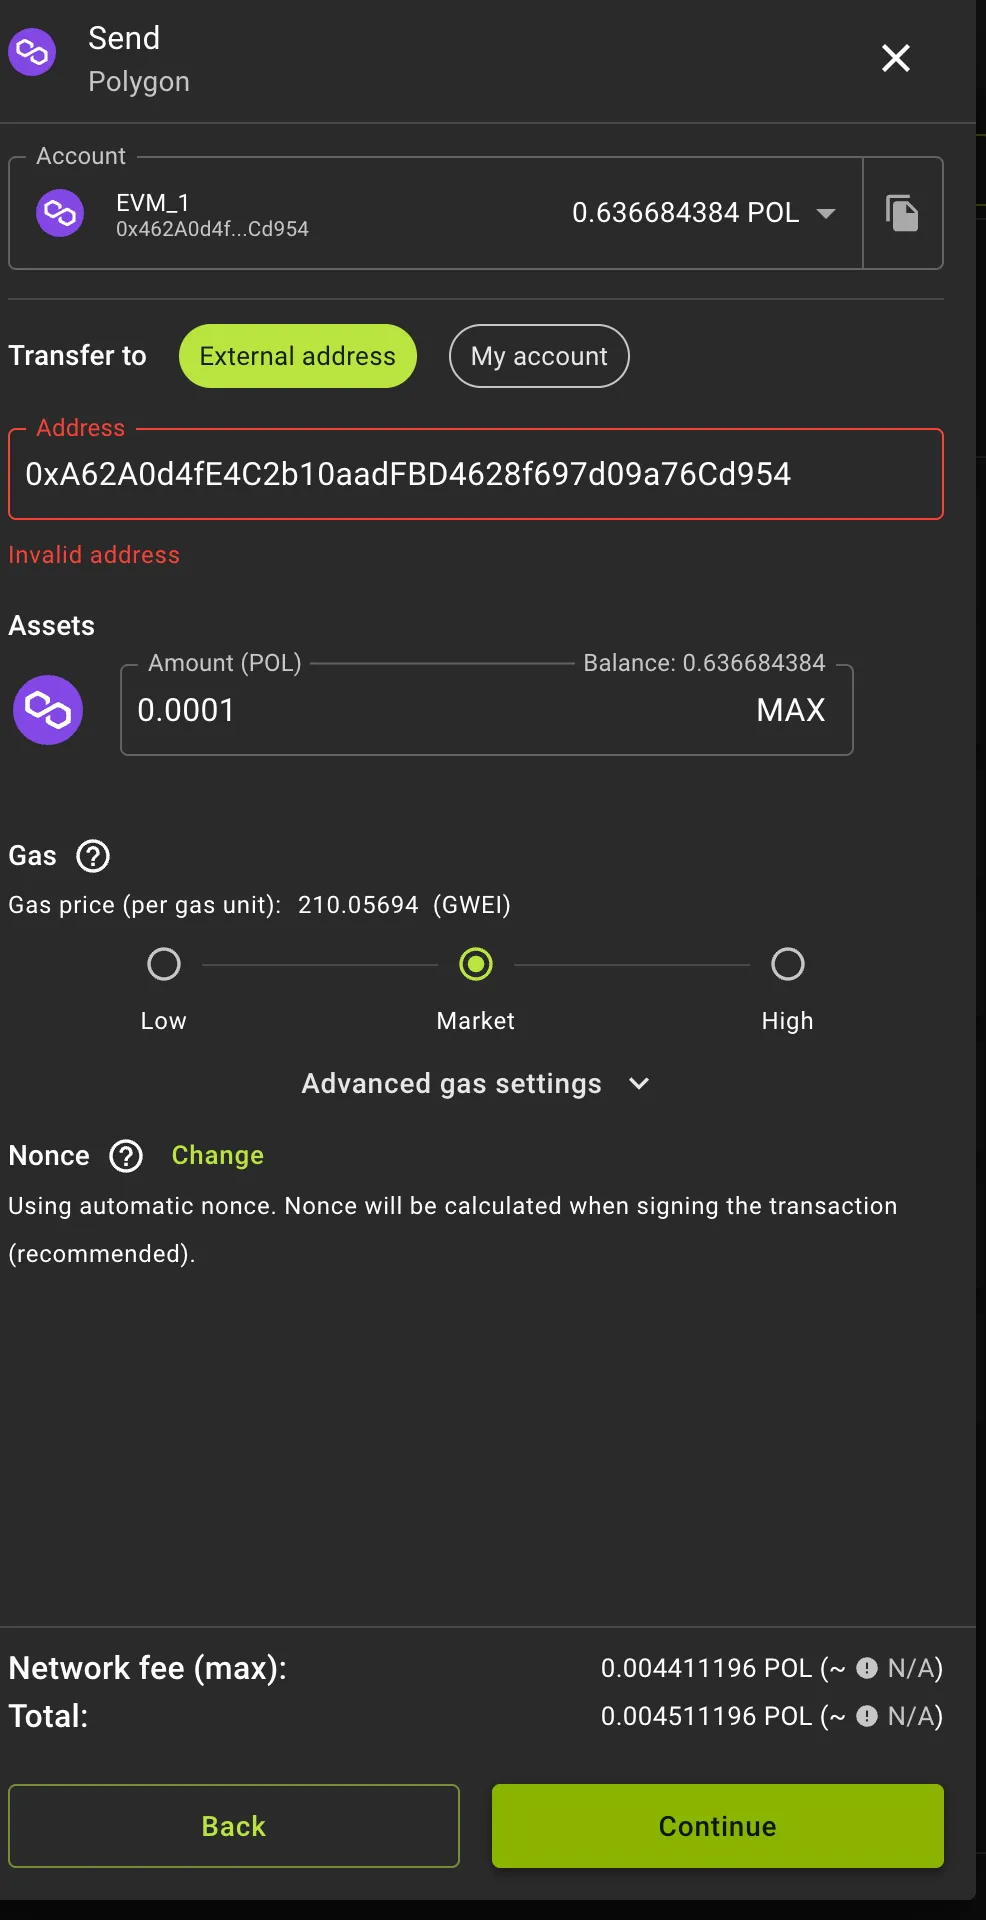Image resolution: width=986 pixels, height=1920 pixels.
Task: Click the Continue button
Action: click(x=718, y=1826)
